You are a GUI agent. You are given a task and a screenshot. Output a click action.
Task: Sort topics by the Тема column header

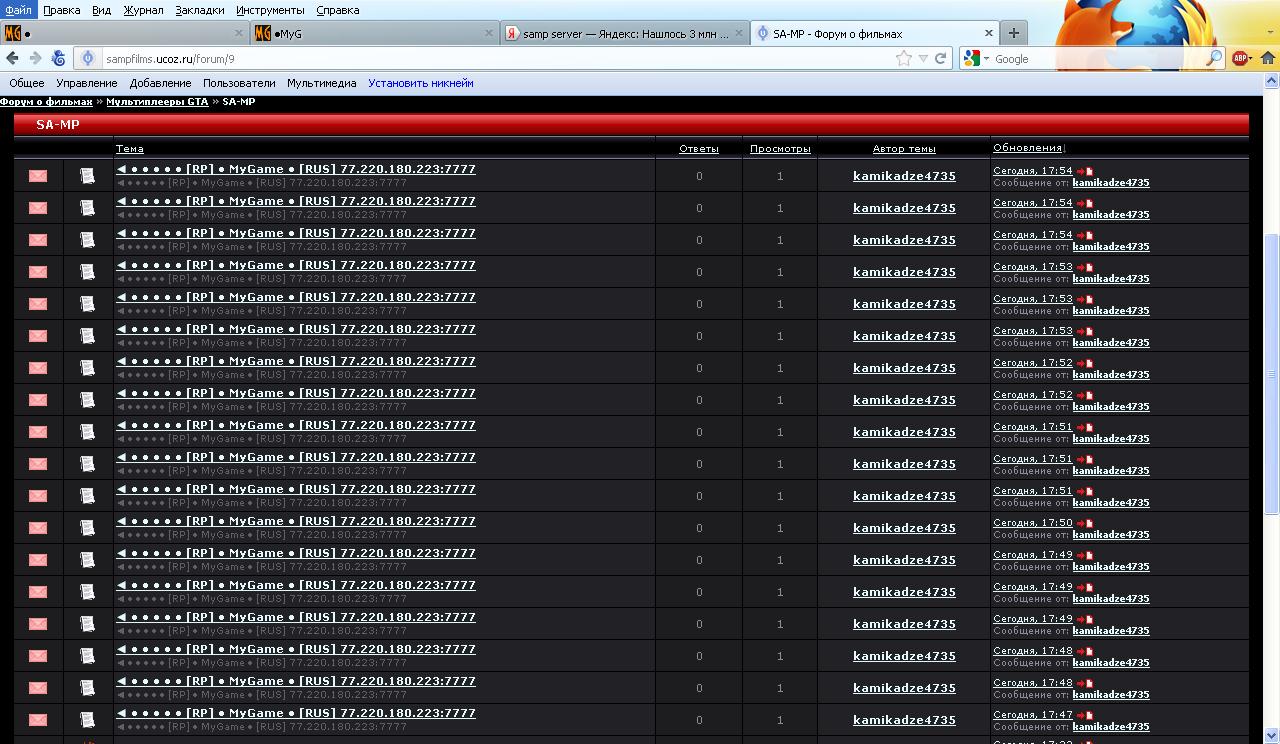click(x=130, y=148)
